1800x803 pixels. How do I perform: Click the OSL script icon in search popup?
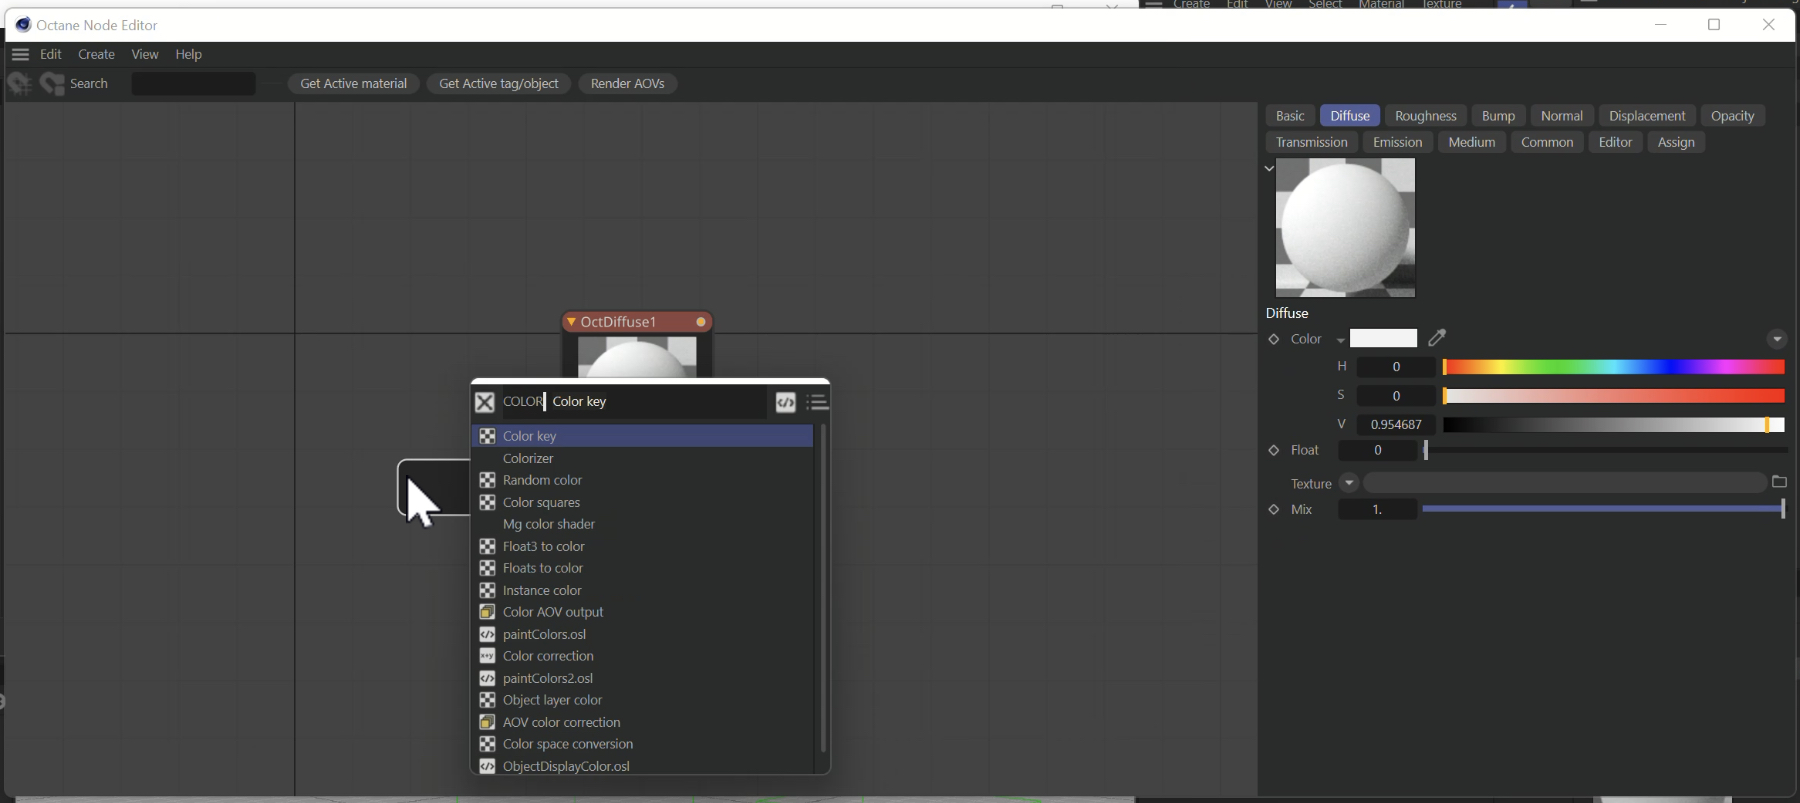click(x=786, y=402)
